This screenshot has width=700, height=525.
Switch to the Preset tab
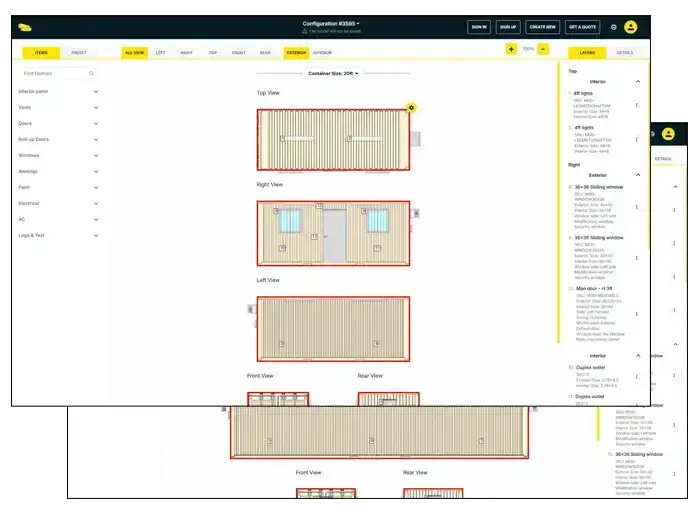79,52
